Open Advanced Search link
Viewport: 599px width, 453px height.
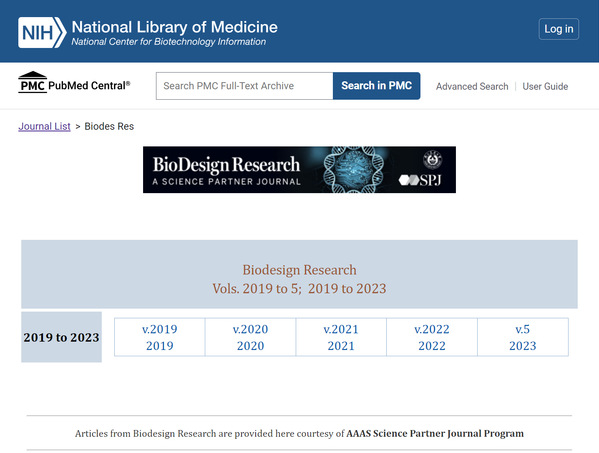pyautogui.click(x=472, y=86)
